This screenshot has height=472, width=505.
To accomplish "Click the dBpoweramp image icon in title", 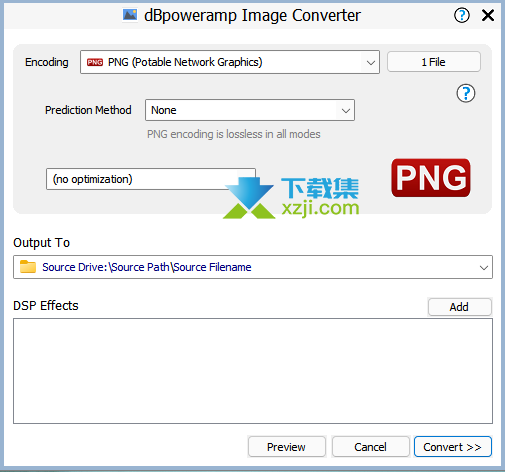I will pyautogui.click(x=130, y=15).
